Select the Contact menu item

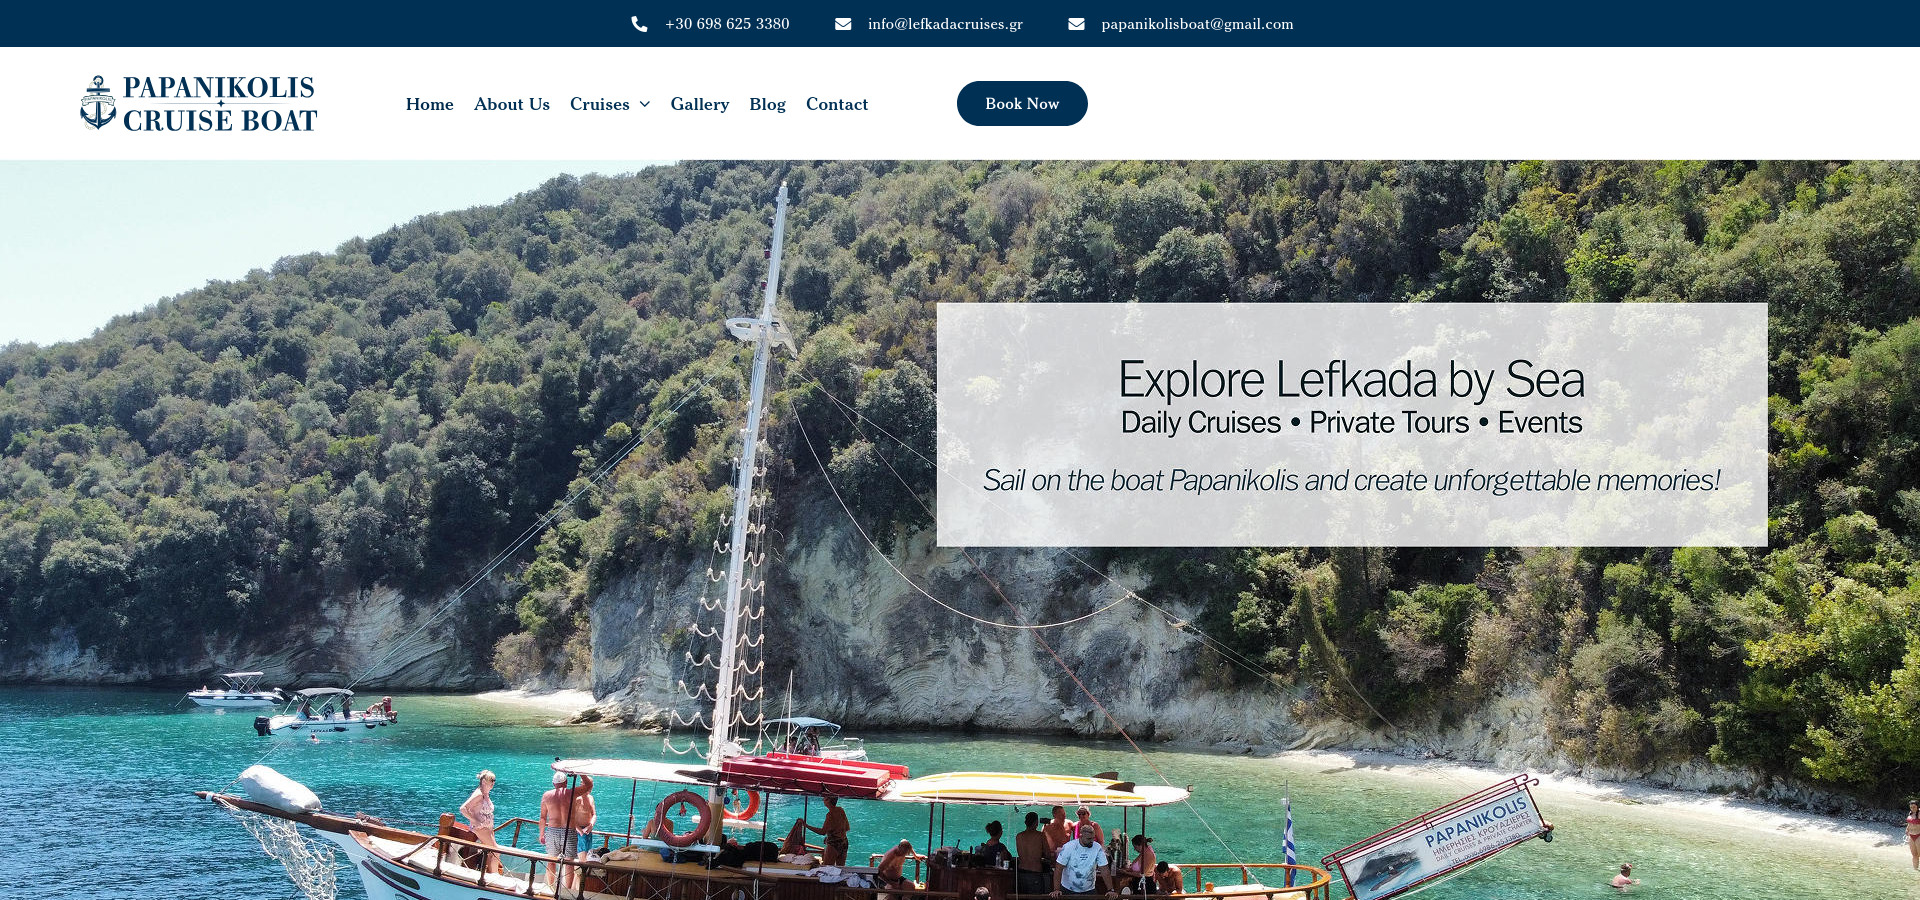coord(837,104)
